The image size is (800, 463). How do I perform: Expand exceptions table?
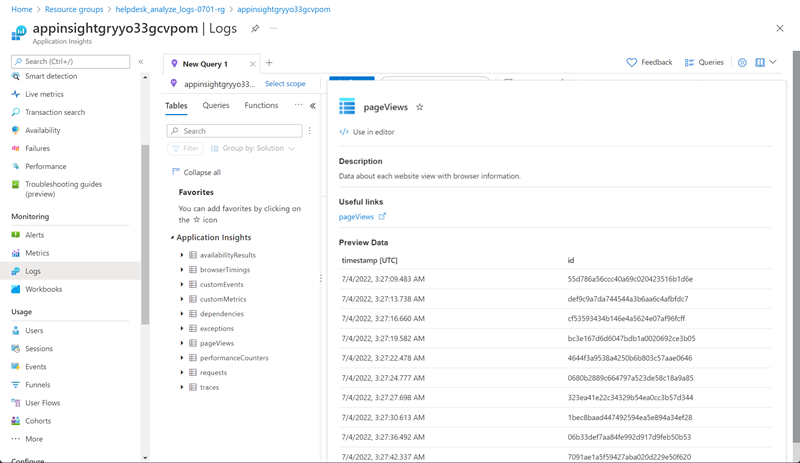182,329
